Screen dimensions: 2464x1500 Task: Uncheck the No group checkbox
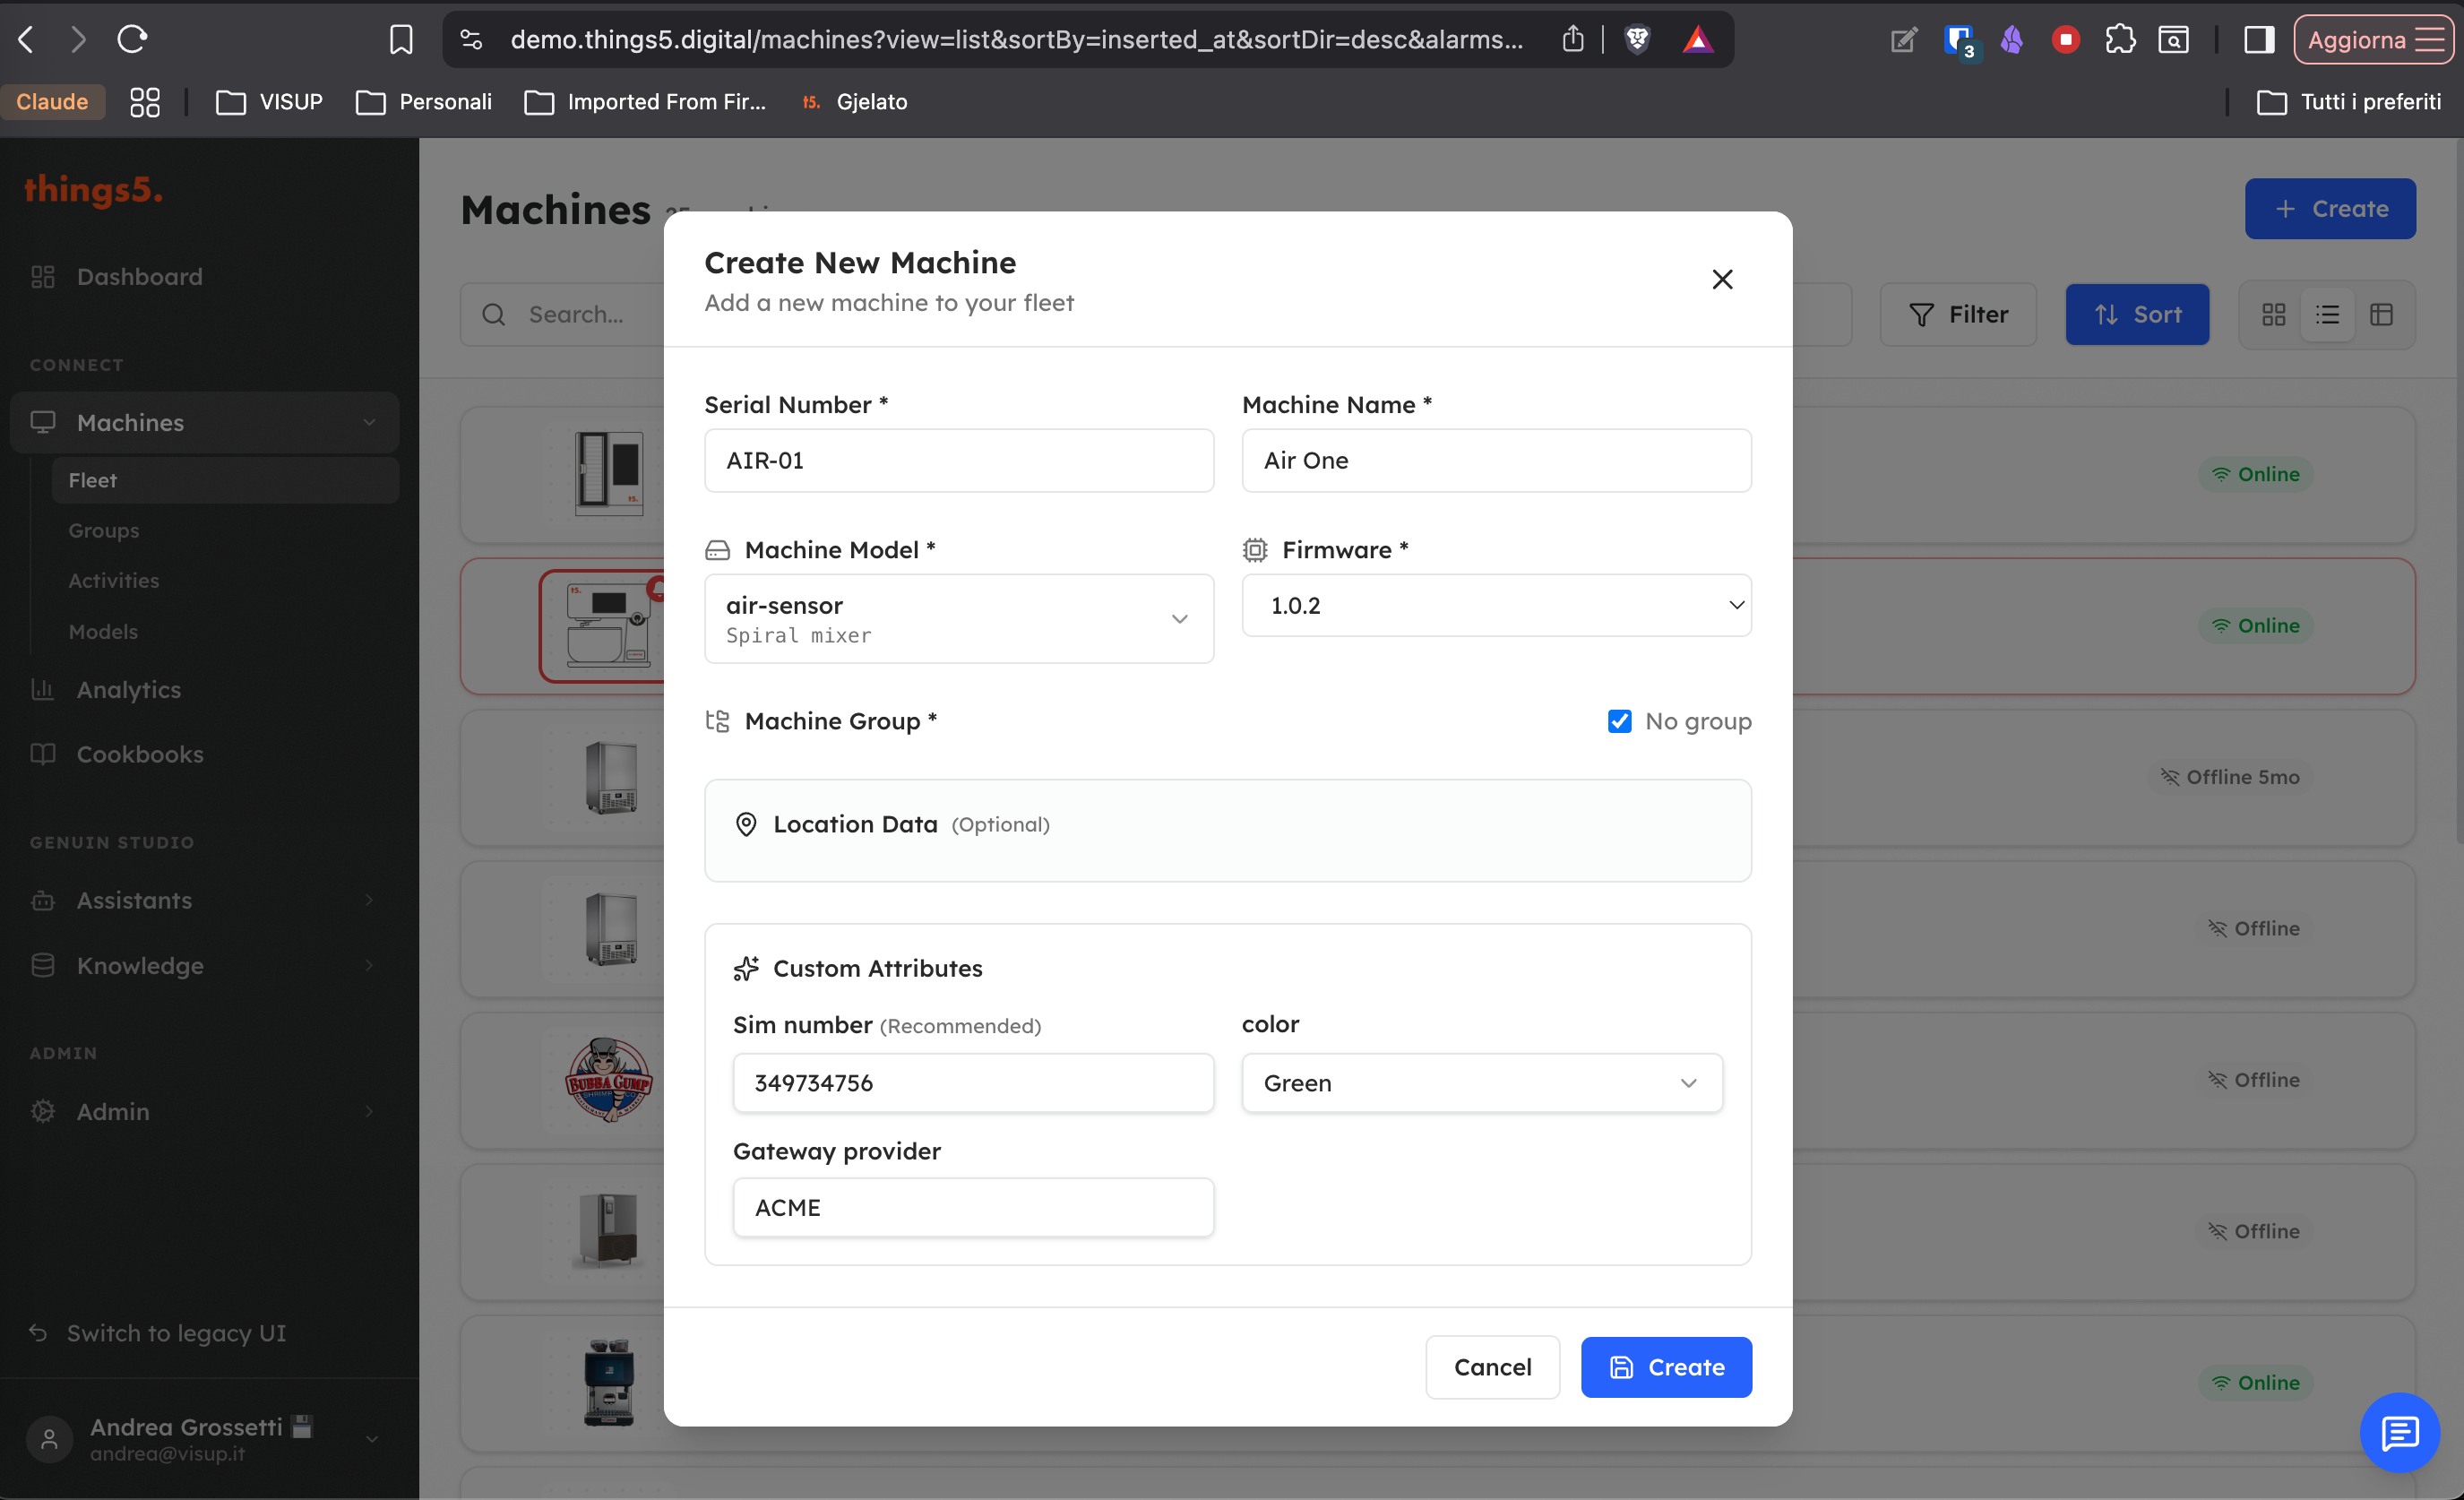tap(1619, 721)
